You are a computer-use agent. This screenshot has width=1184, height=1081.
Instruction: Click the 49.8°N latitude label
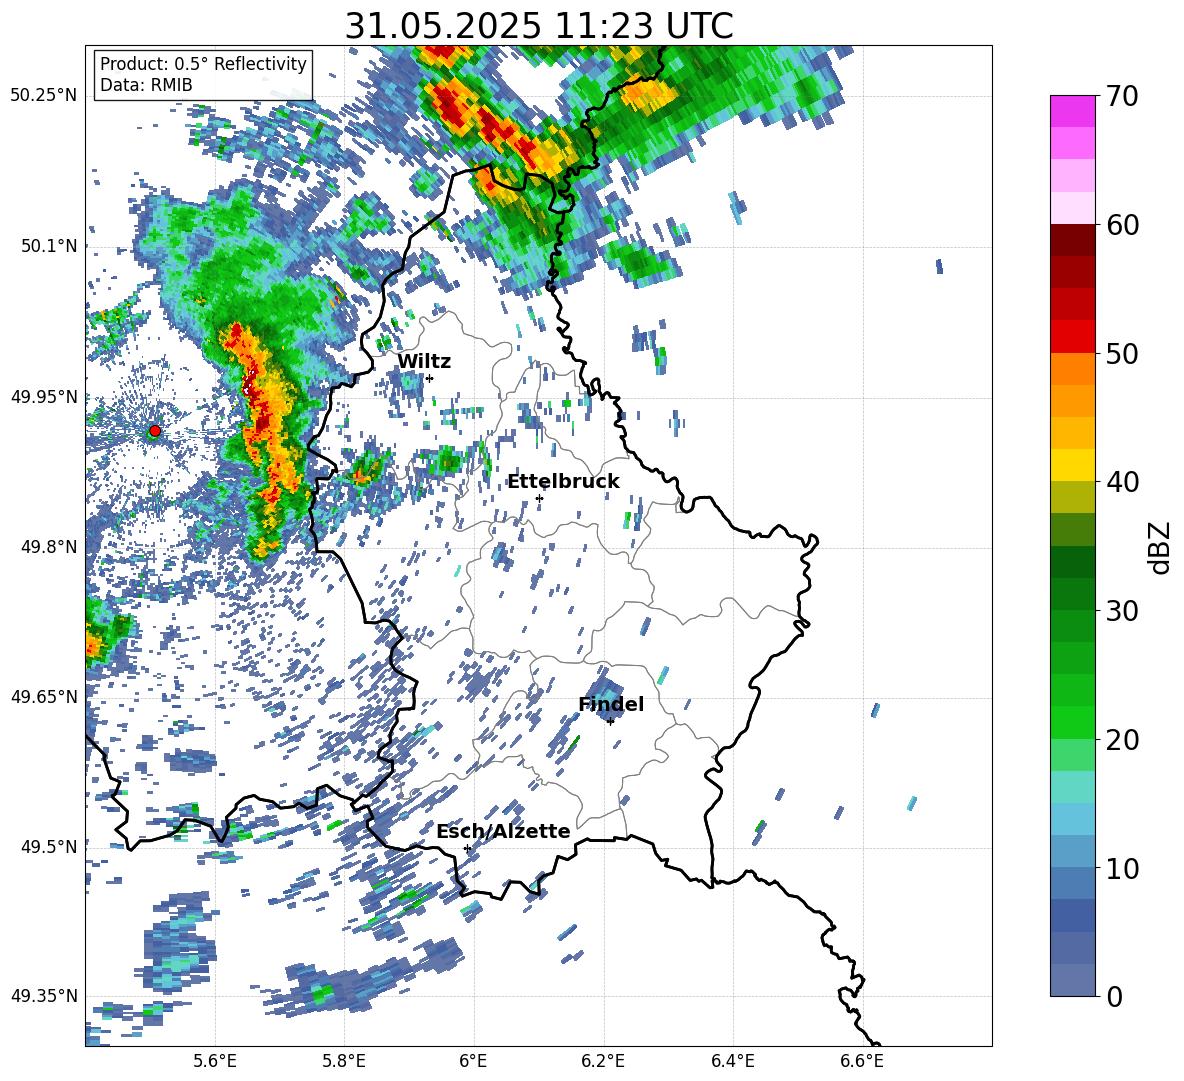(x=49, y=547)
